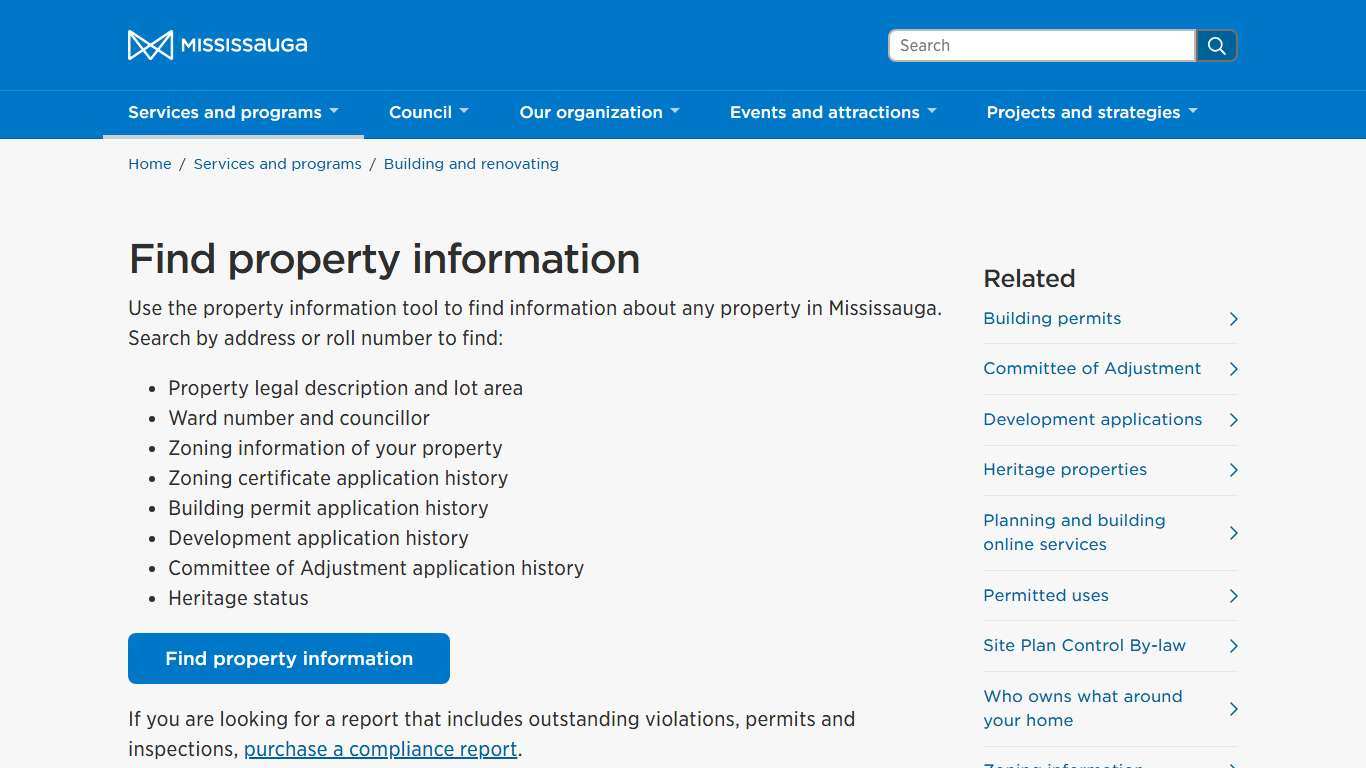The image size is (1366, 768).
Task: Click the chevron beside Building permits
Action: pyautogui.click(x=1233, y=318)
